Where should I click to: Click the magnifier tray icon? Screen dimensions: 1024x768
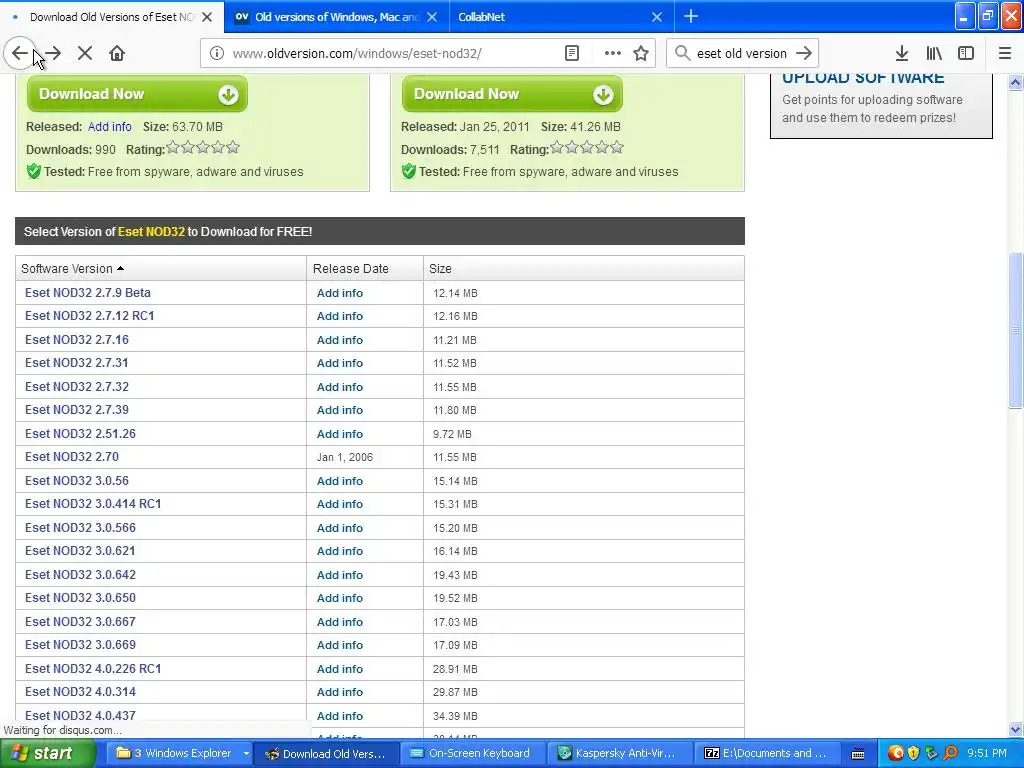coord(950,753)
